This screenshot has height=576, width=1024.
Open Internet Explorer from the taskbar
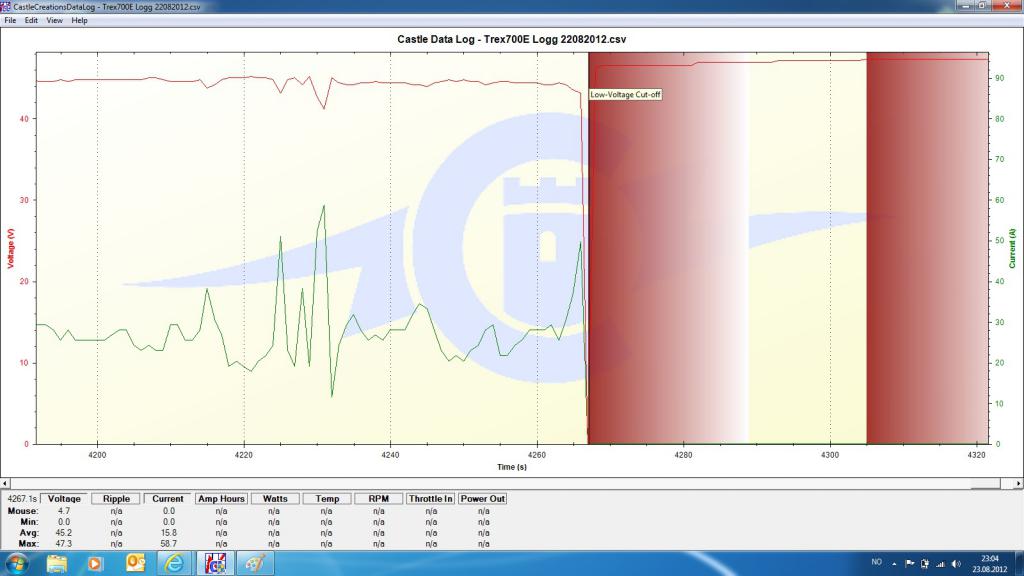175,563
